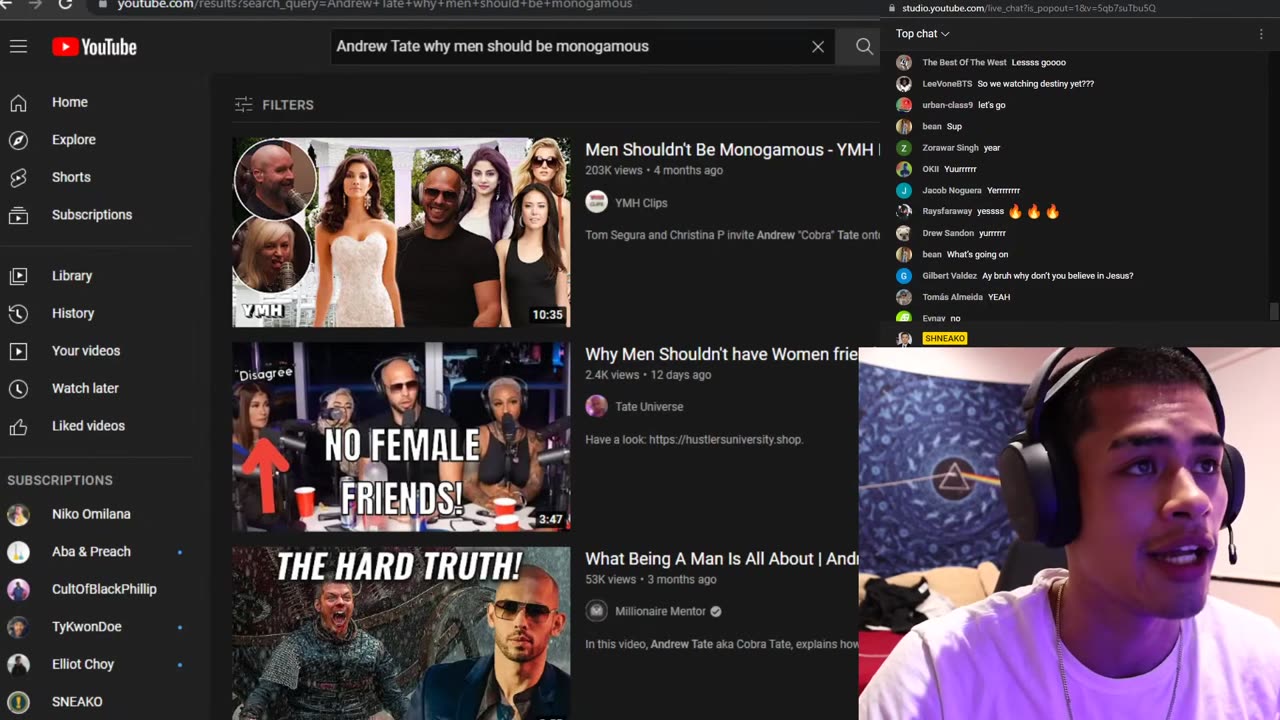The image size is (1280, 720).
Task: Reload the browser page
Action: (65, 4)
